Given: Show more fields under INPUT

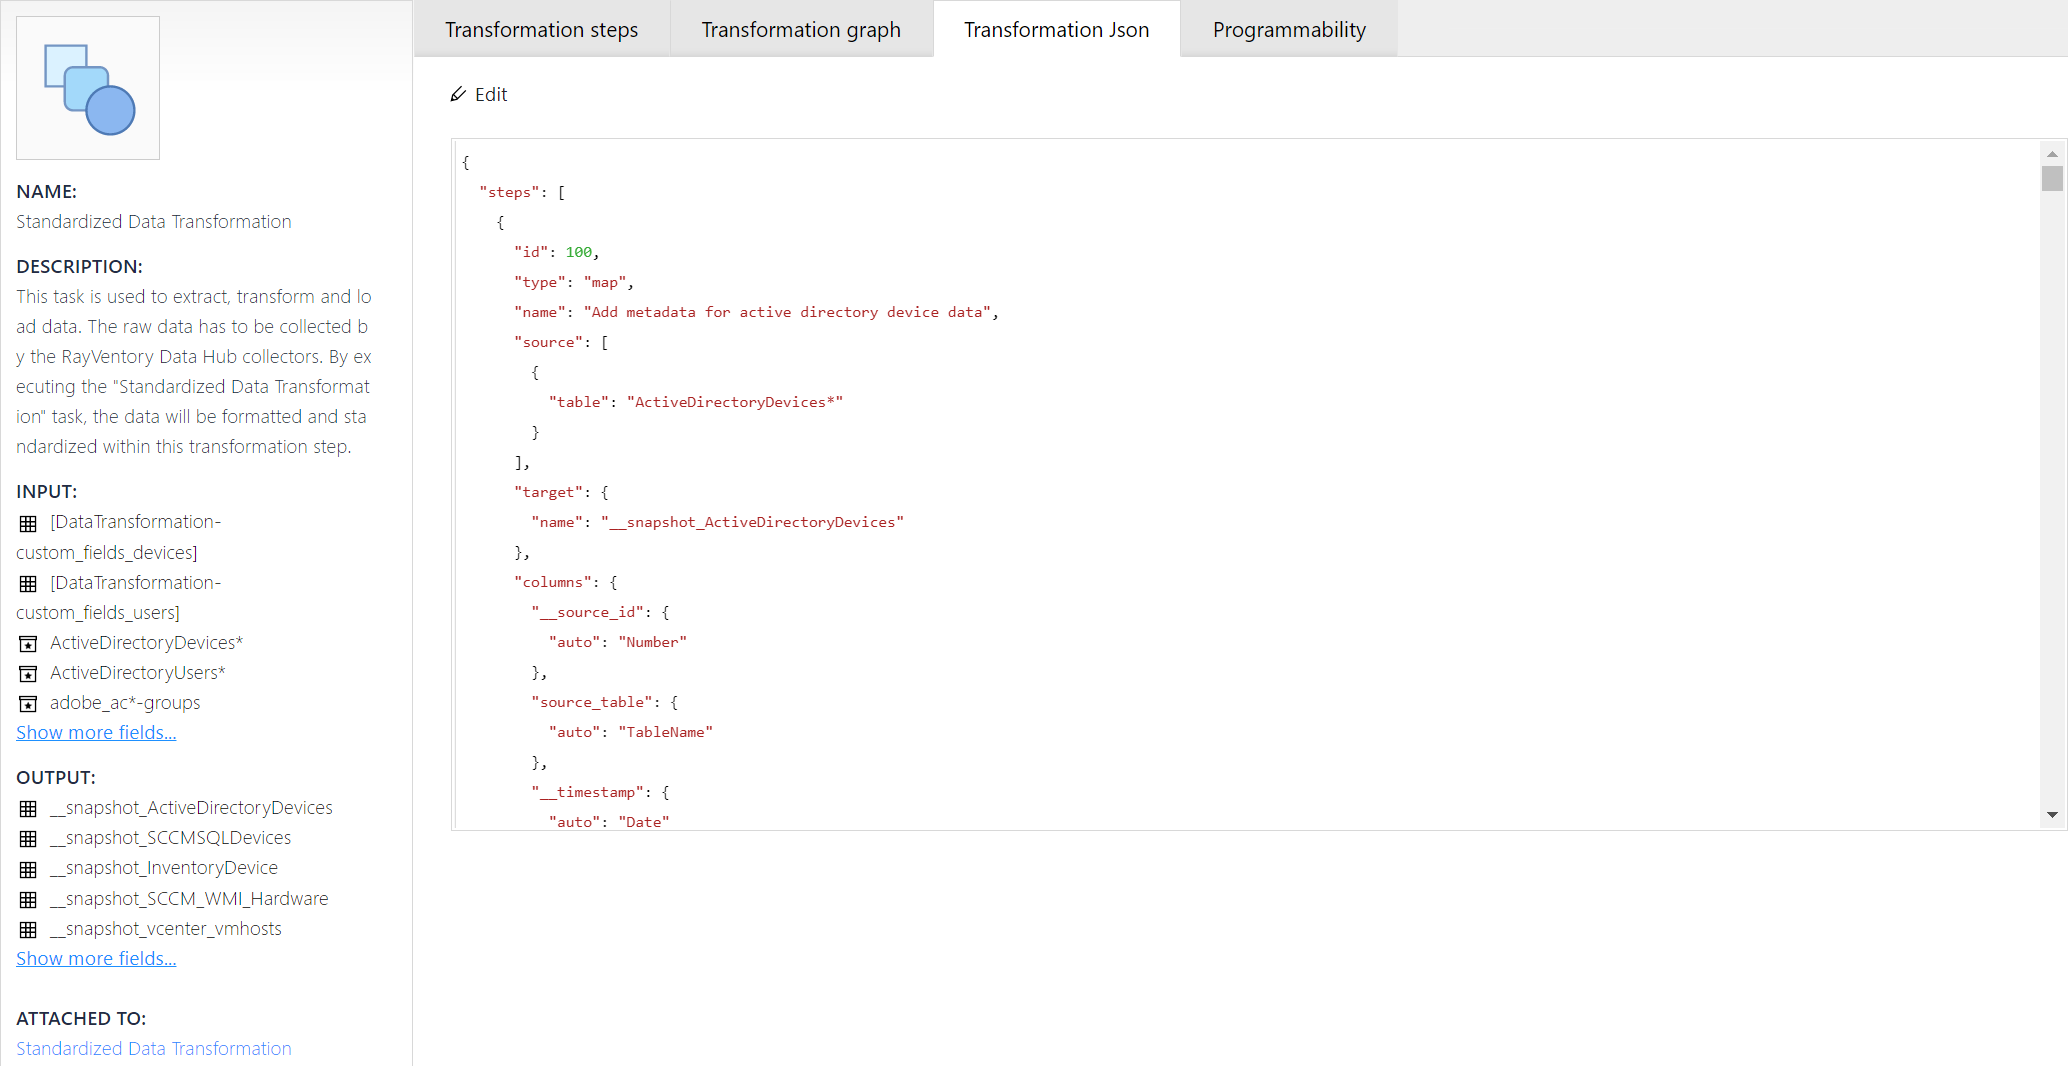Looking at the screenshot, I should tap(95, 732).
